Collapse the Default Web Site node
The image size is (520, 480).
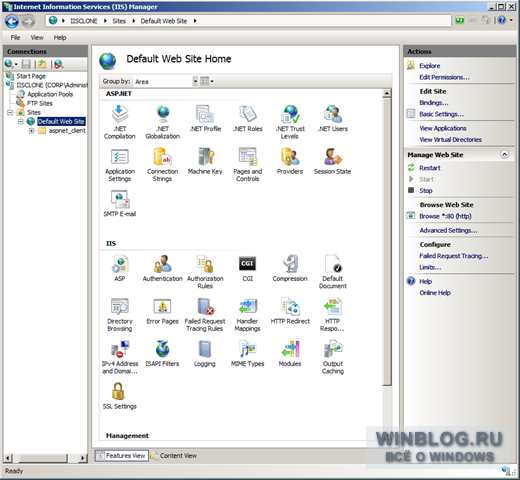pyautogui.click(x=21, y=121)
